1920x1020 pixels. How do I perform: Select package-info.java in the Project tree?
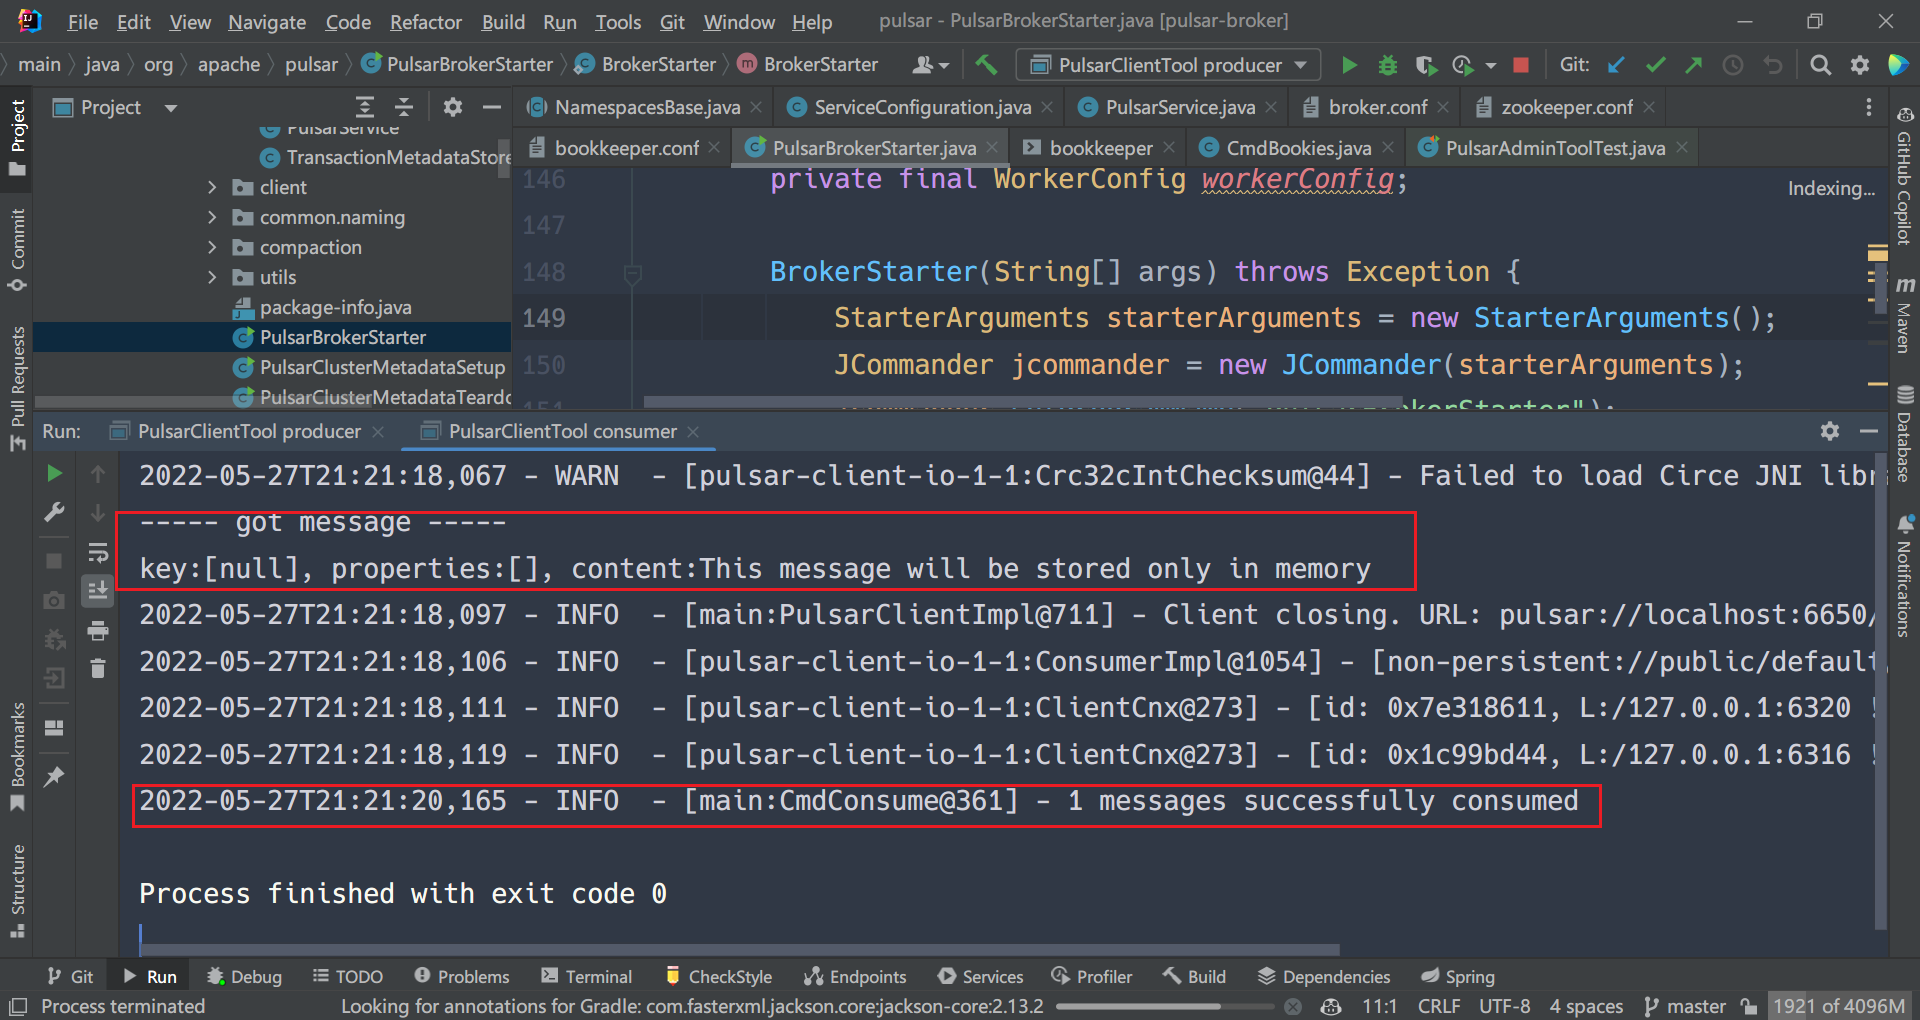pyautogui.click(x=335, y=307)
